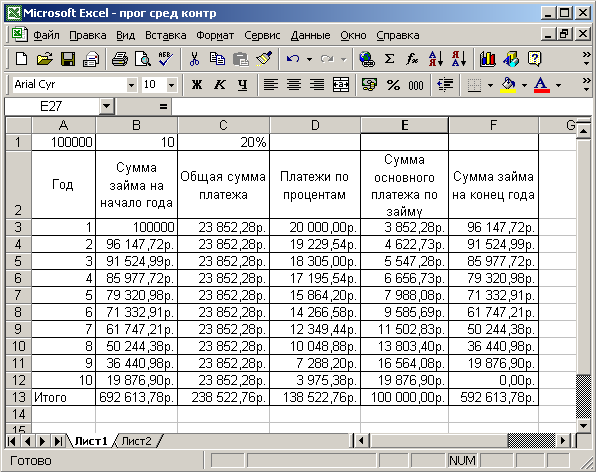Open the Формат menu
Image resolution: width=596 pixels, height=472 pixels.
(215, 35)
